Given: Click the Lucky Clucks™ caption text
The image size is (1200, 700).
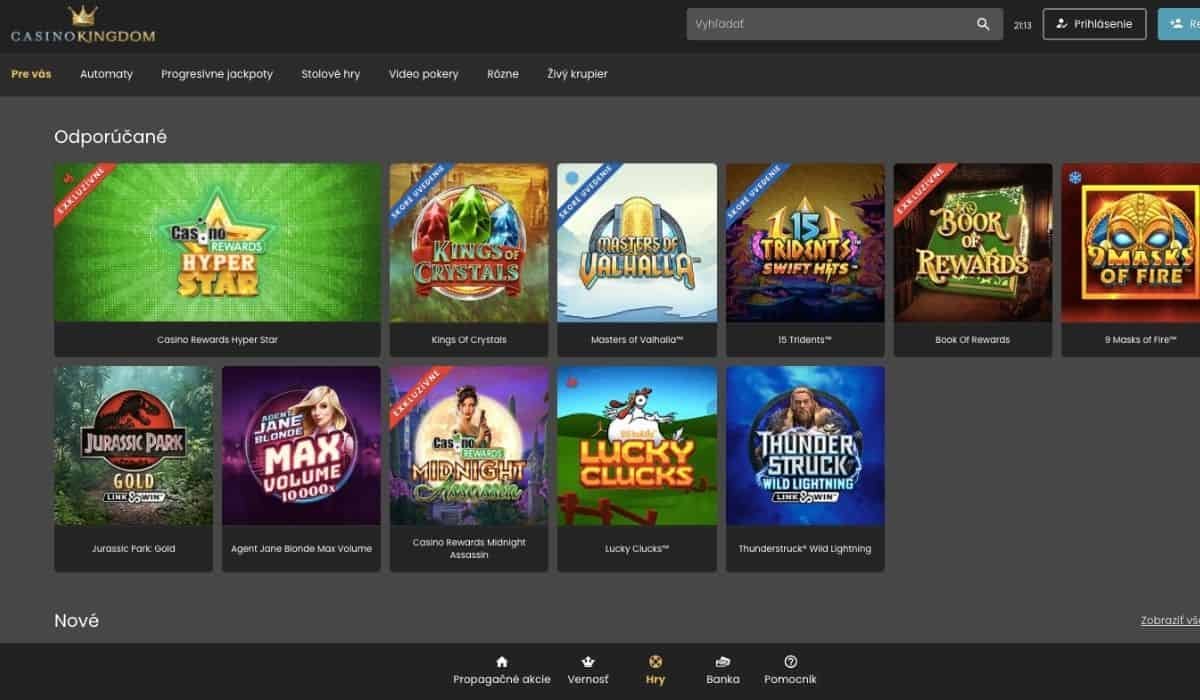Looking at the screenshot, I should [x=637, y=549].
